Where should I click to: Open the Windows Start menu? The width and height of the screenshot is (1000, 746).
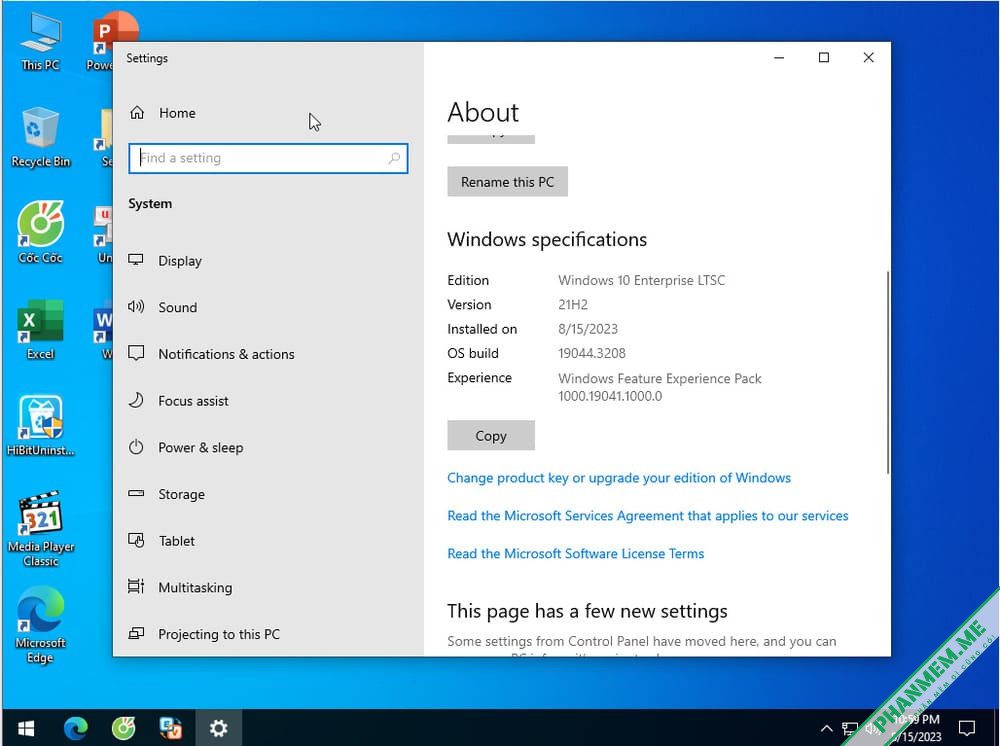(26, 728)
